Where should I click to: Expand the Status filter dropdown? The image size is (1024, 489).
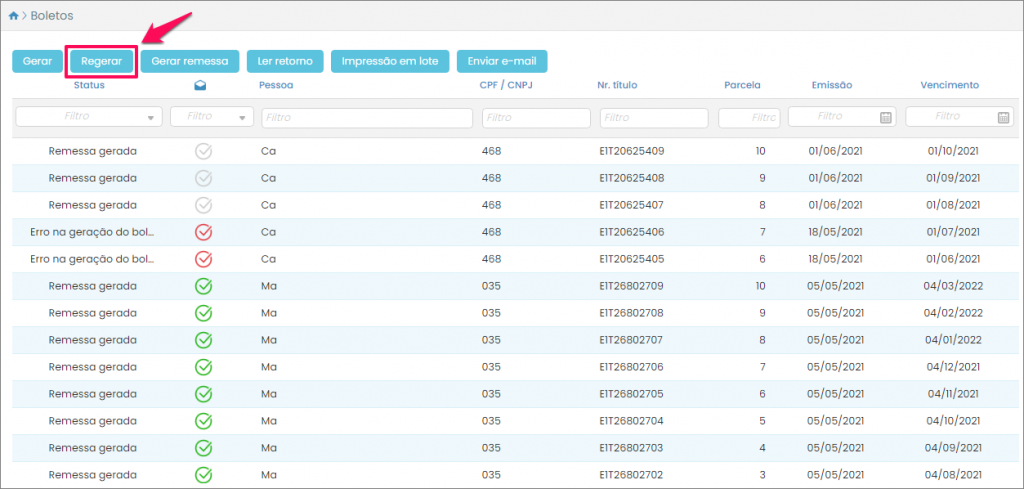click(151, 118)
